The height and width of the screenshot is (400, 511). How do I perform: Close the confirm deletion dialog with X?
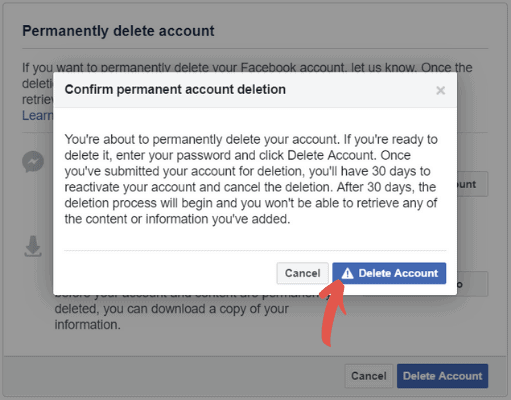point(440,90)
